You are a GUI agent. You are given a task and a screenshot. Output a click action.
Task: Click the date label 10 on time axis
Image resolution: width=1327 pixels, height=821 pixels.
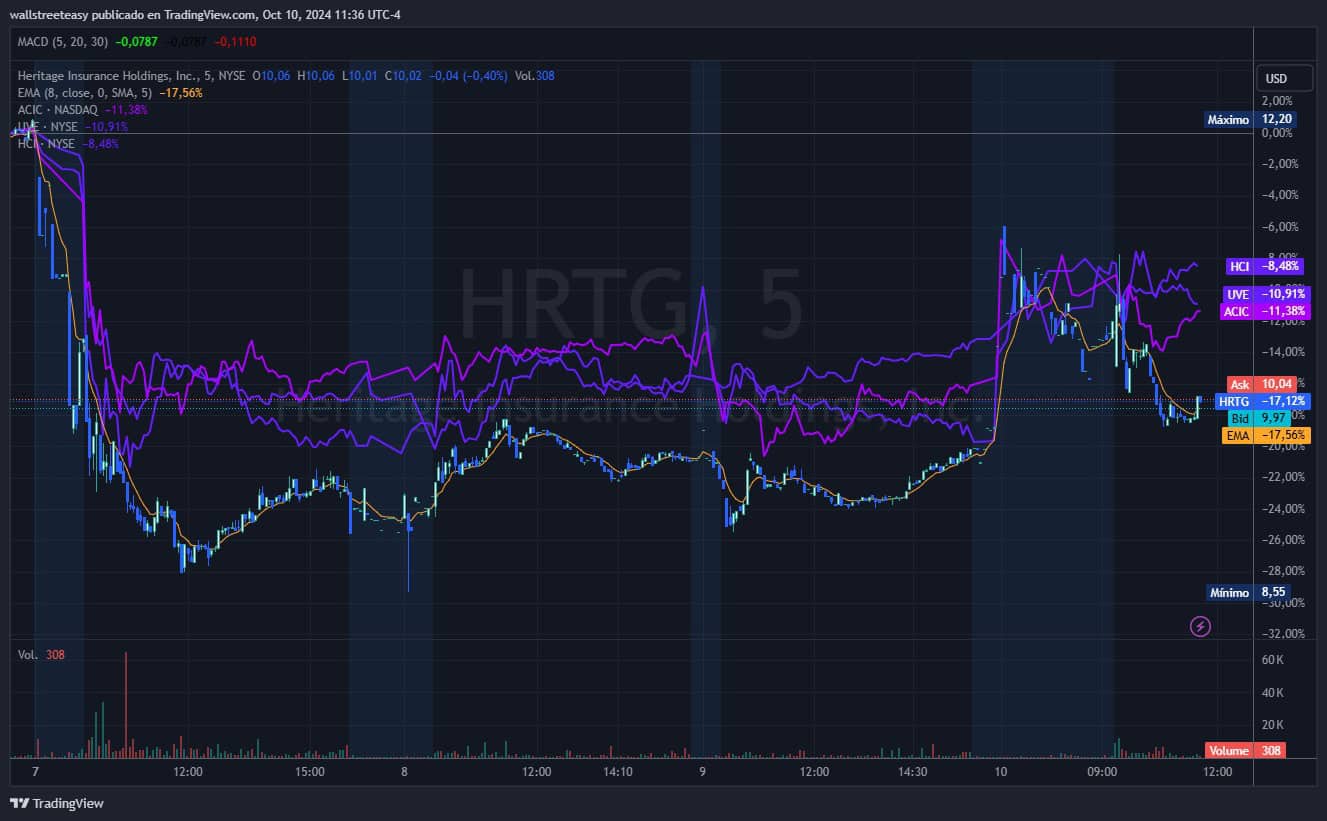(x=1000, y=772)
